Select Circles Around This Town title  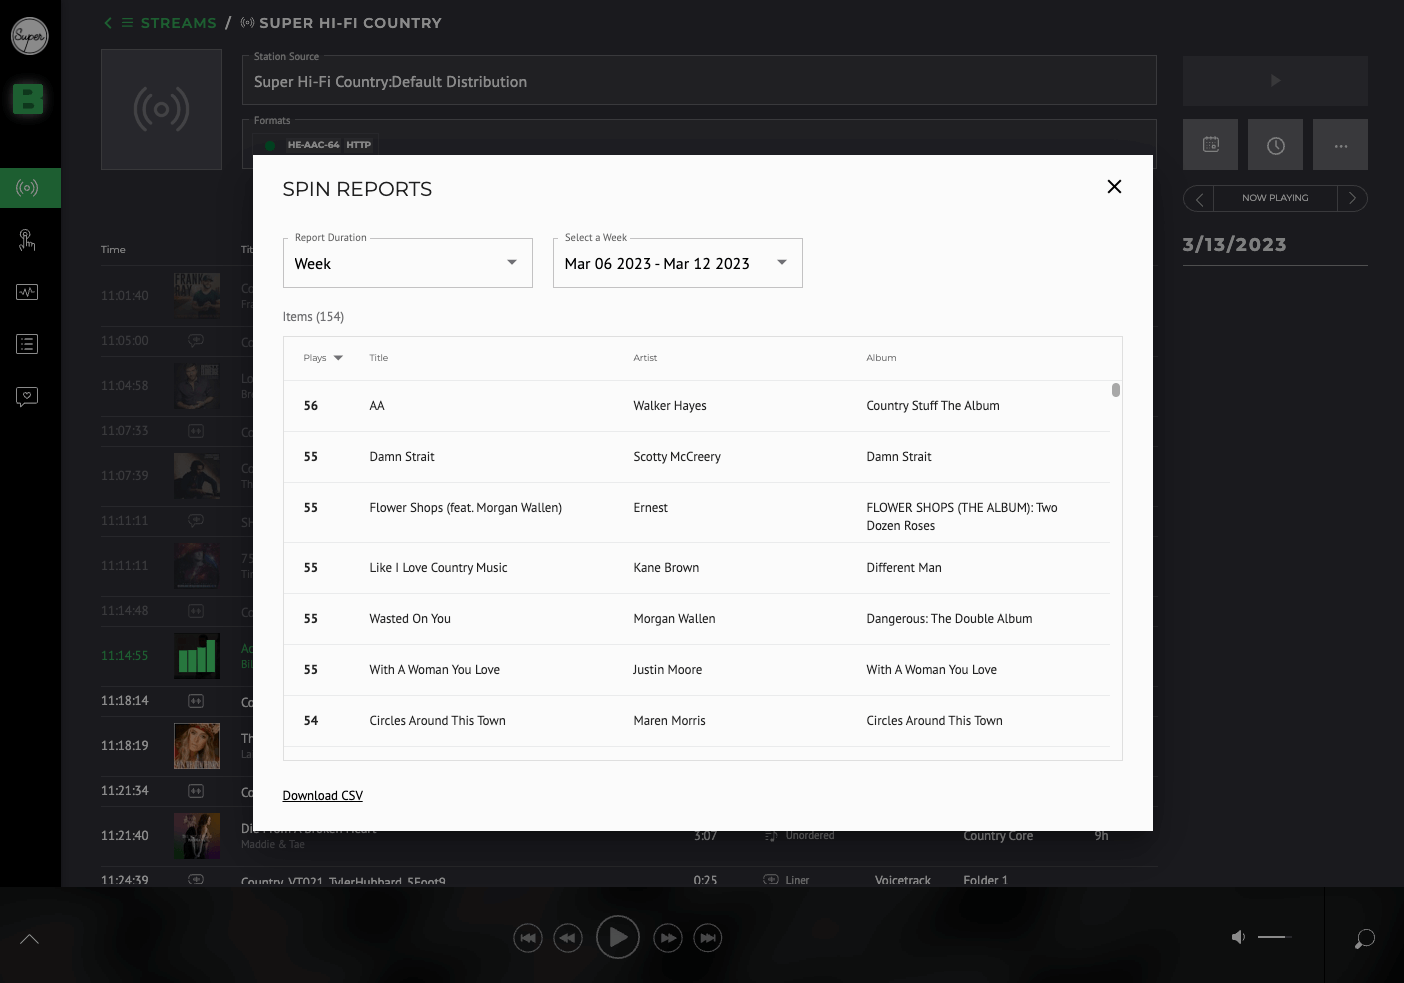438,721
